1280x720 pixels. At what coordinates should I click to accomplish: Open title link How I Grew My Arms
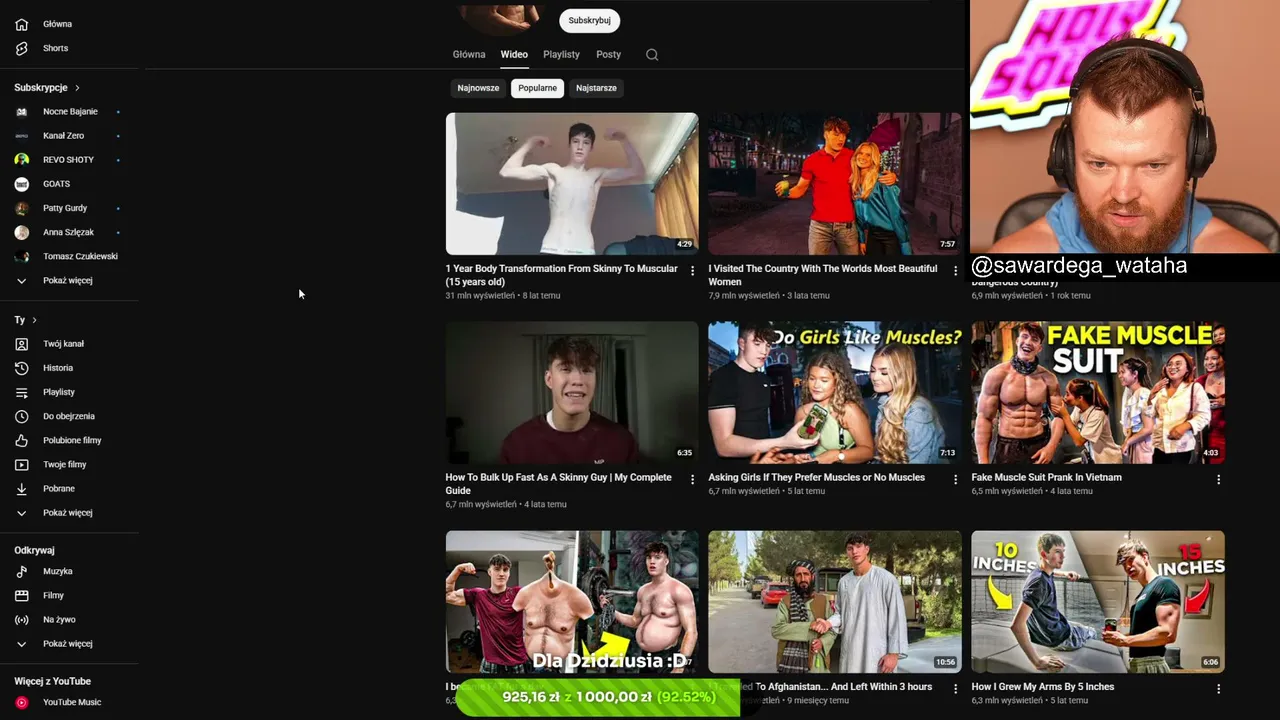1042,687
